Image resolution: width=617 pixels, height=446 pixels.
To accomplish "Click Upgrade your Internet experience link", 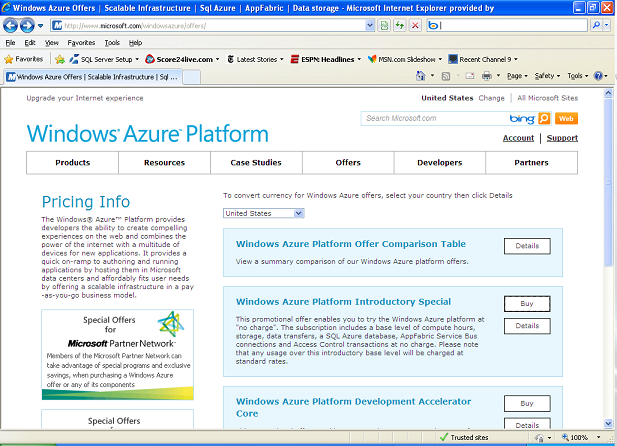I will [x=85, y=98].
